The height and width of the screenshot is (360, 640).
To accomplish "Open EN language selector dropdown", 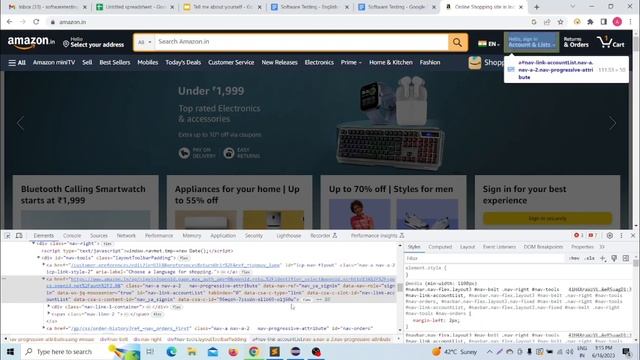I will tap(489, 44).
